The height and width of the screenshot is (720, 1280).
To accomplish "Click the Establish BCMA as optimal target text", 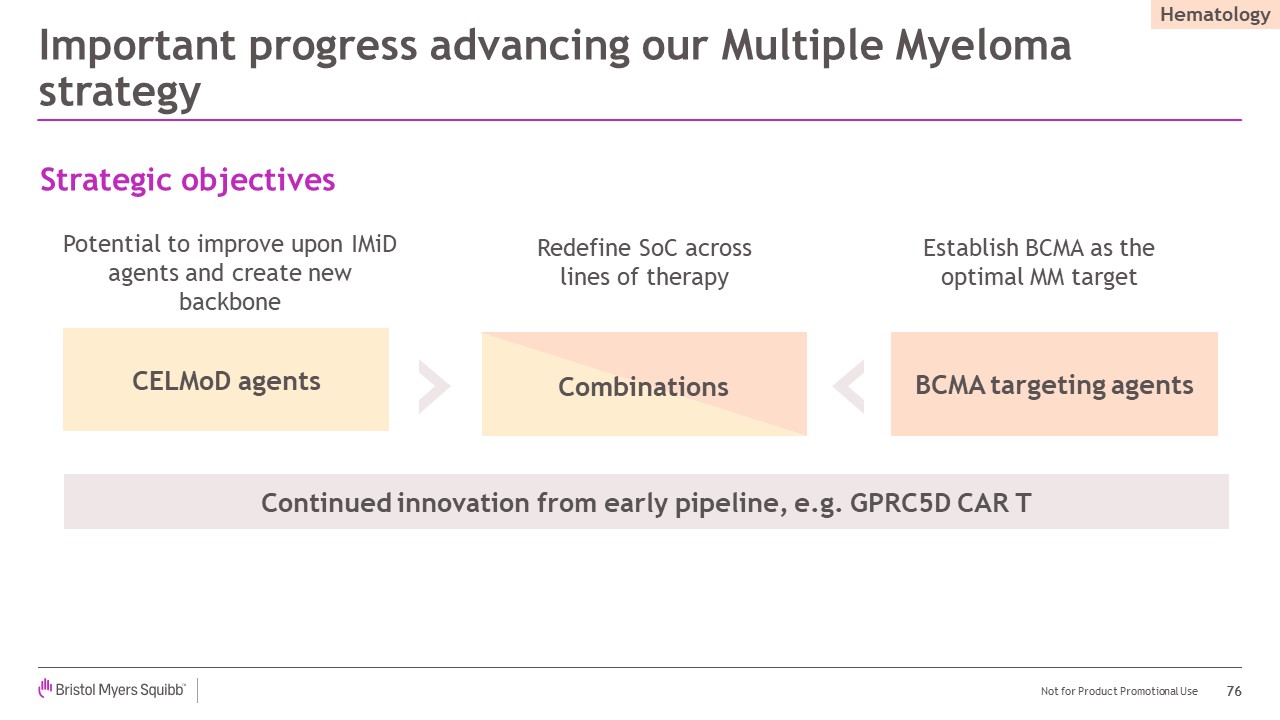I will tap(1039, 262).
